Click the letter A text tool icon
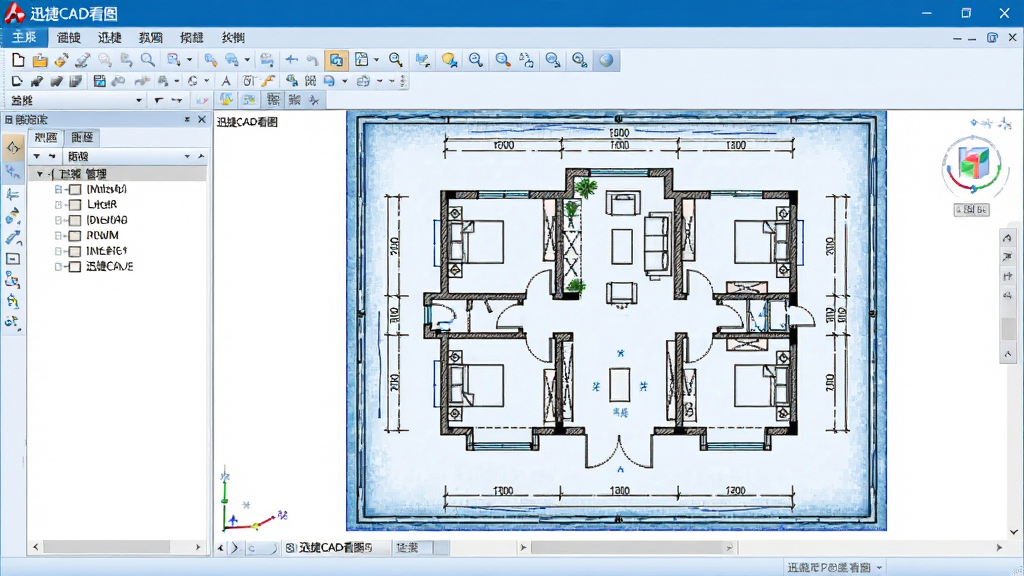 coord(226,81)
